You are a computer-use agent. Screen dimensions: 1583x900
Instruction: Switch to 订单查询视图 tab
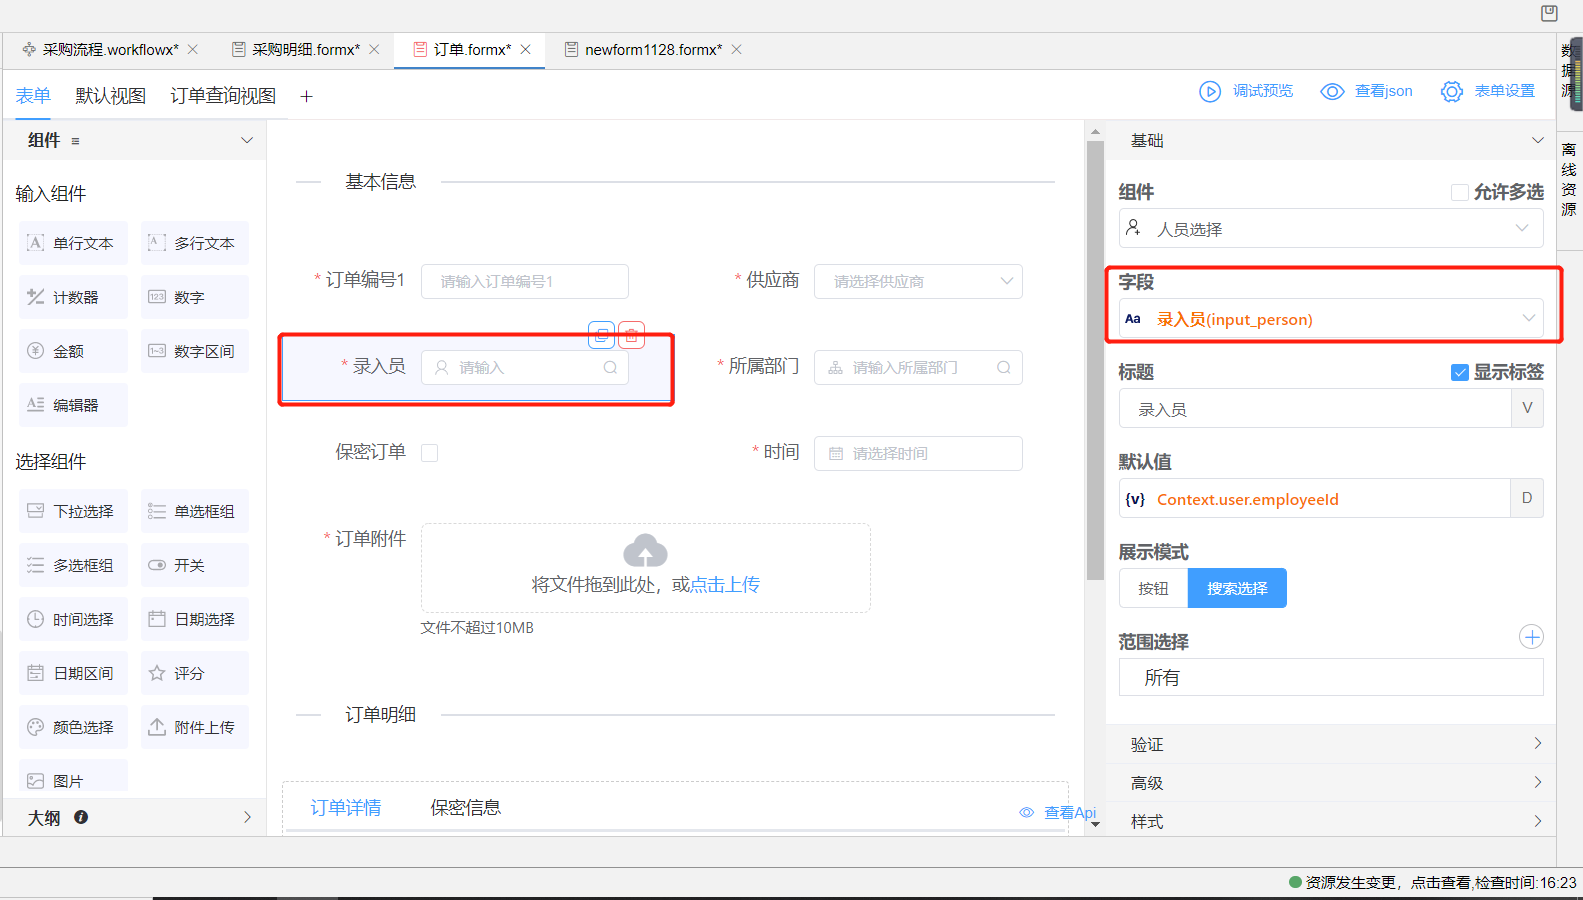[223, 96]
